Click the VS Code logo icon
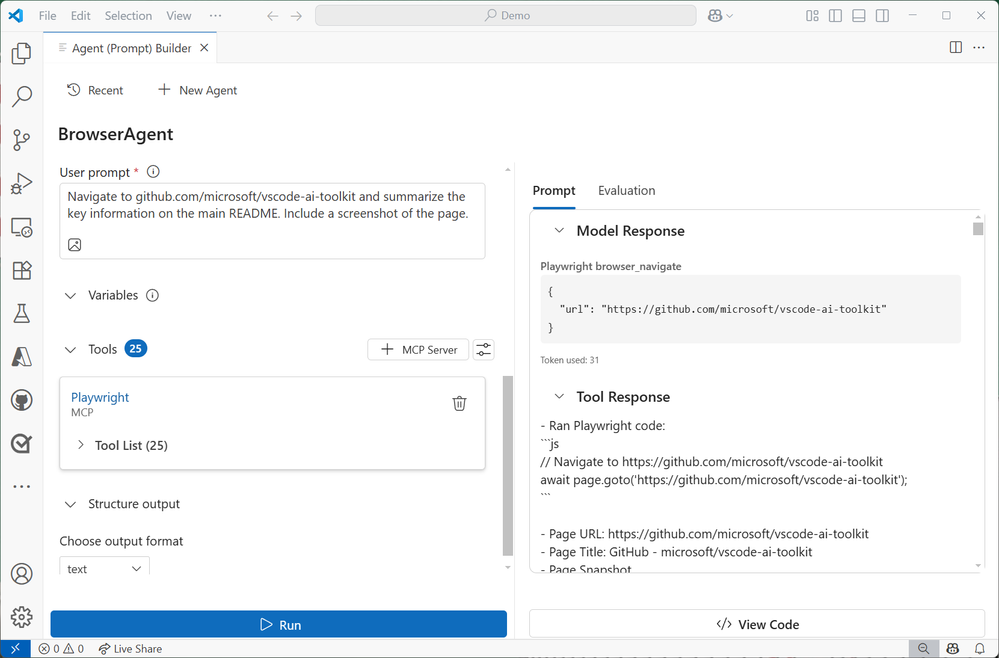Image resolution: width=999 pixels, height=658 pixels. 16,15
